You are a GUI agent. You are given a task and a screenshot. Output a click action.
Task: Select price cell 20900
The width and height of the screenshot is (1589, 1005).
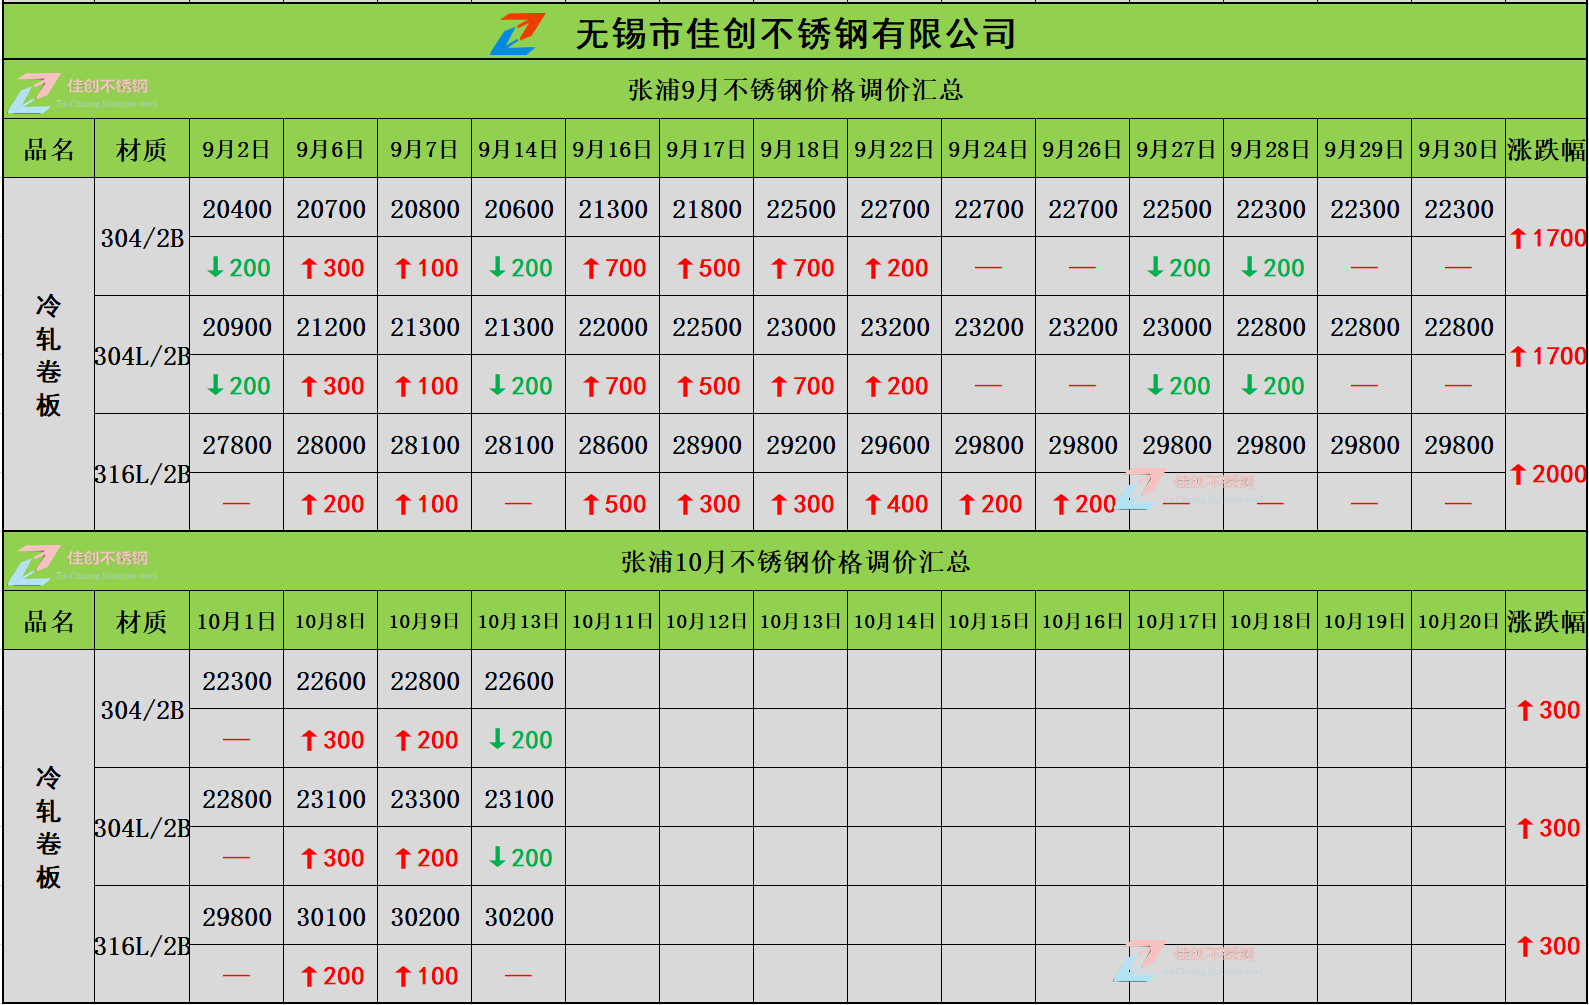pos(237,327)
